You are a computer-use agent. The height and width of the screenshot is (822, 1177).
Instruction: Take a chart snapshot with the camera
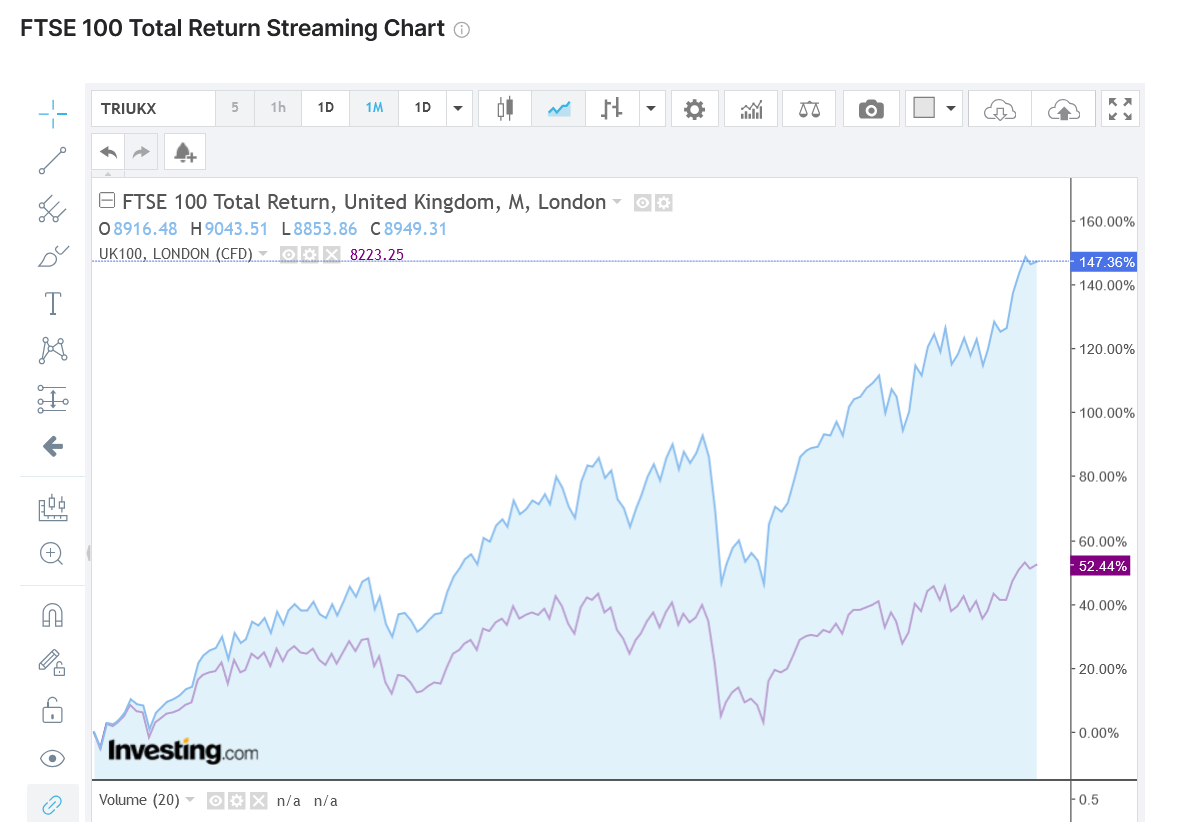[x=871, y=110]
